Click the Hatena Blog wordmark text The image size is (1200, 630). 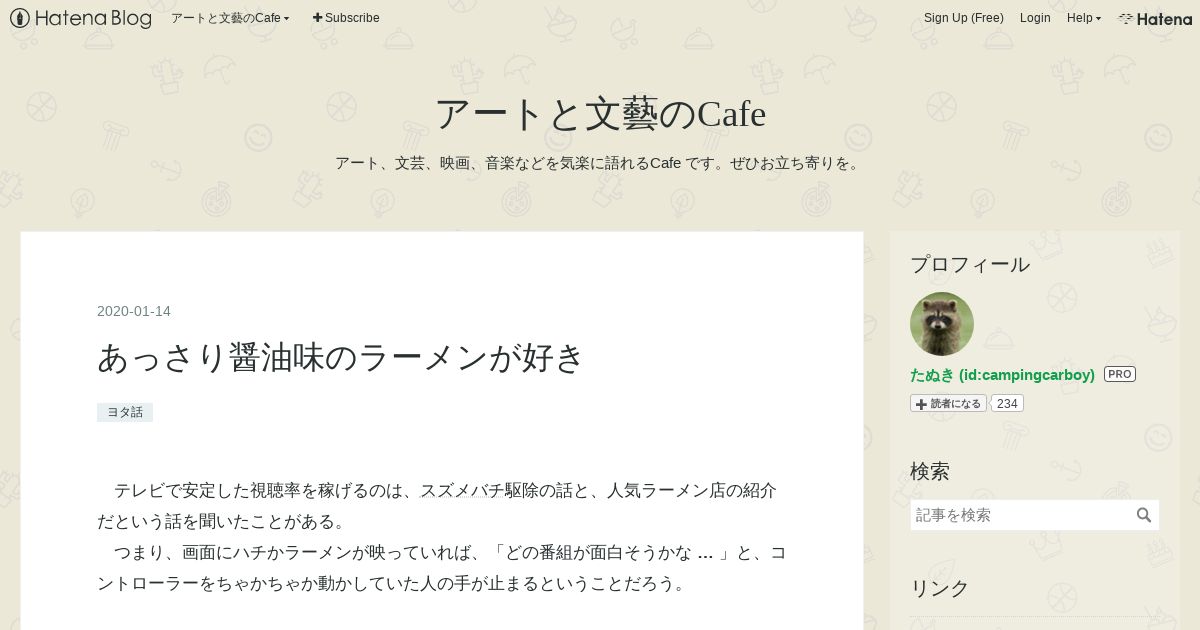(x=94, y=18)
